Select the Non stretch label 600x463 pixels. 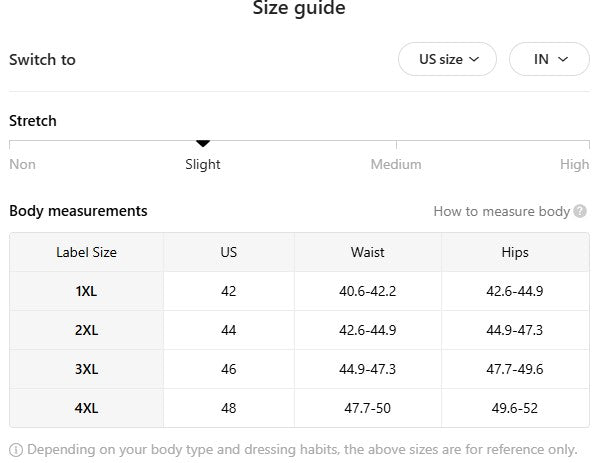pyautogui.click(x=22, y=164)
